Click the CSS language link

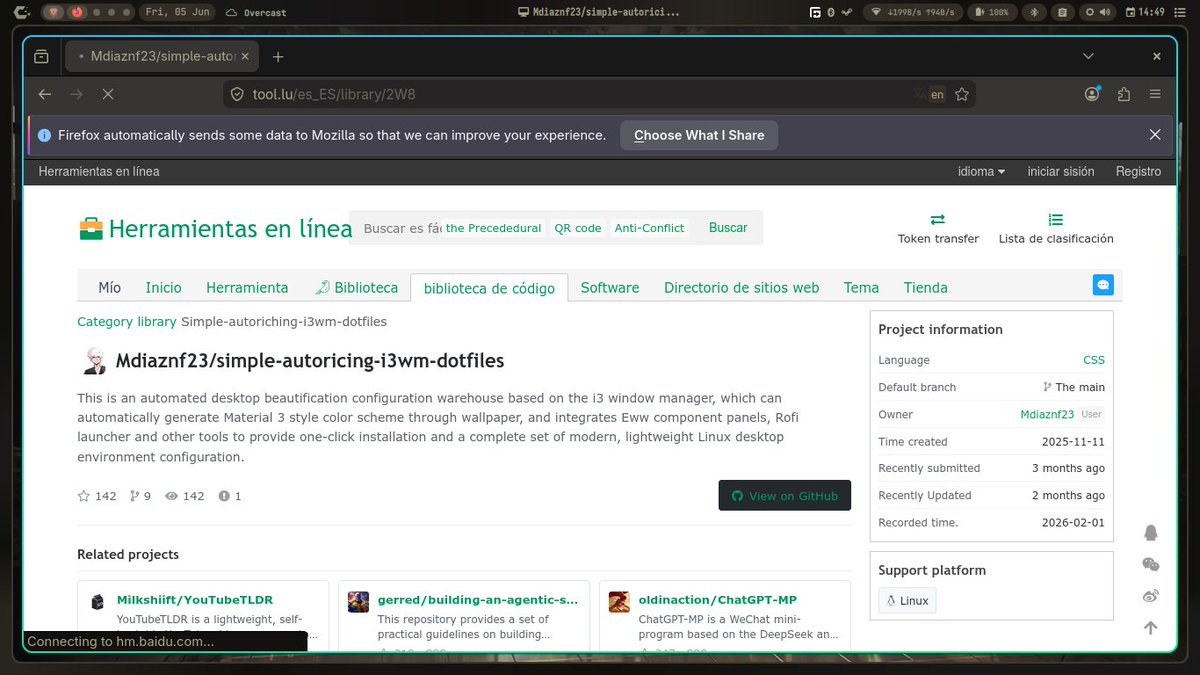[x=1094, y=360]
